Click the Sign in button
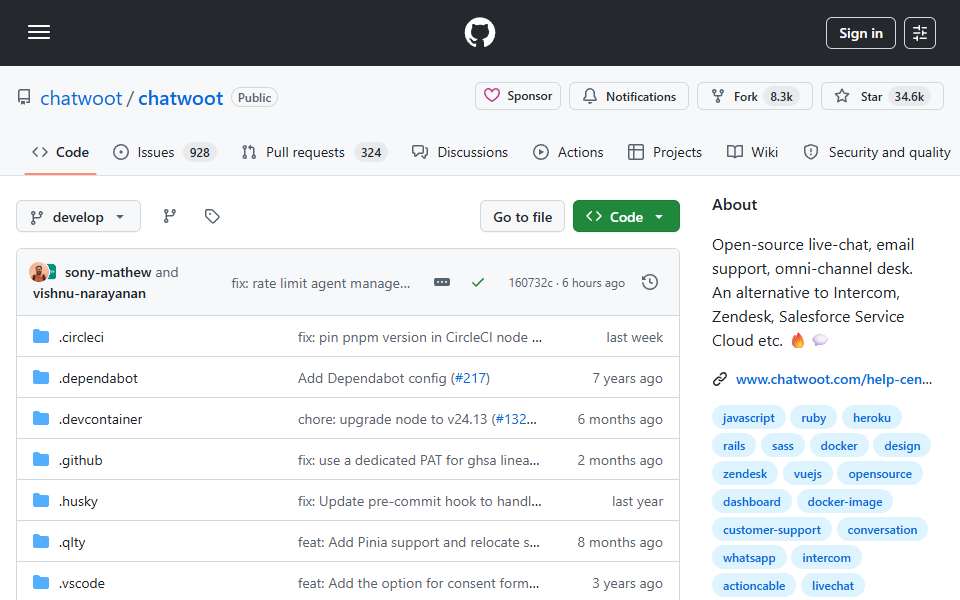 860,33
